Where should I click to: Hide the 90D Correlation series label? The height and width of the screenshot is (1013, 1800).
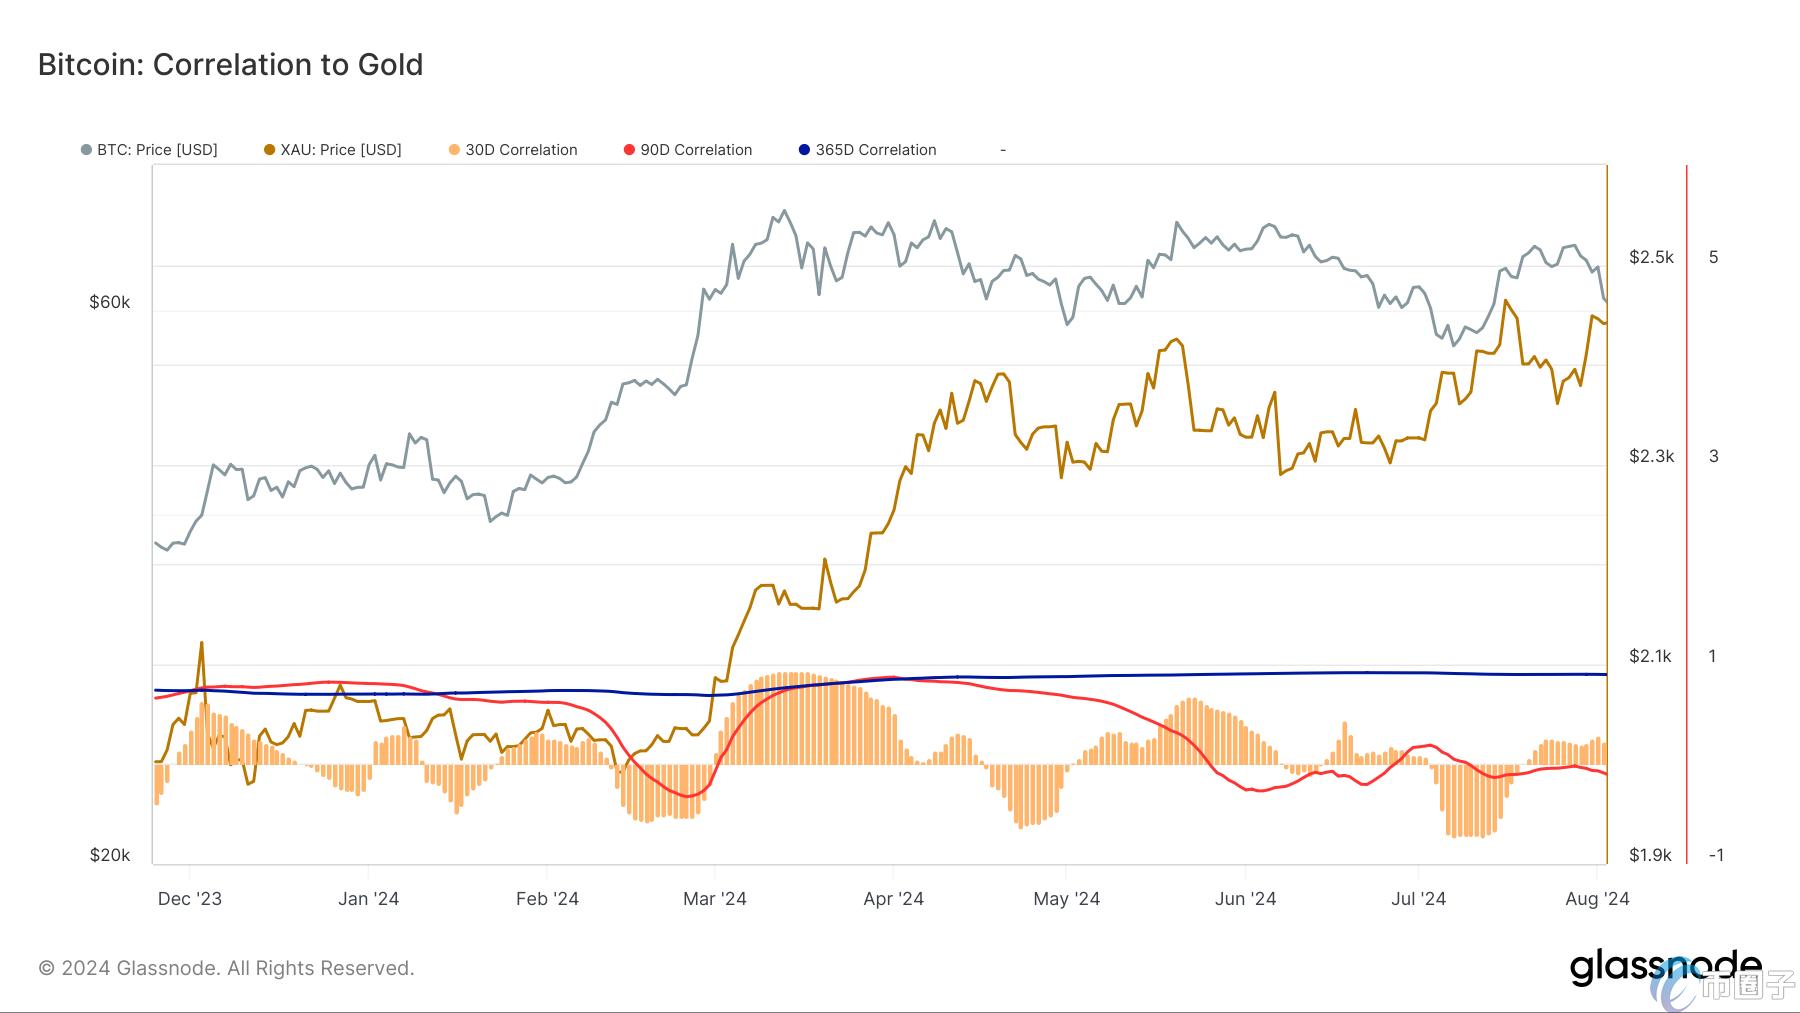click(696, 150)
